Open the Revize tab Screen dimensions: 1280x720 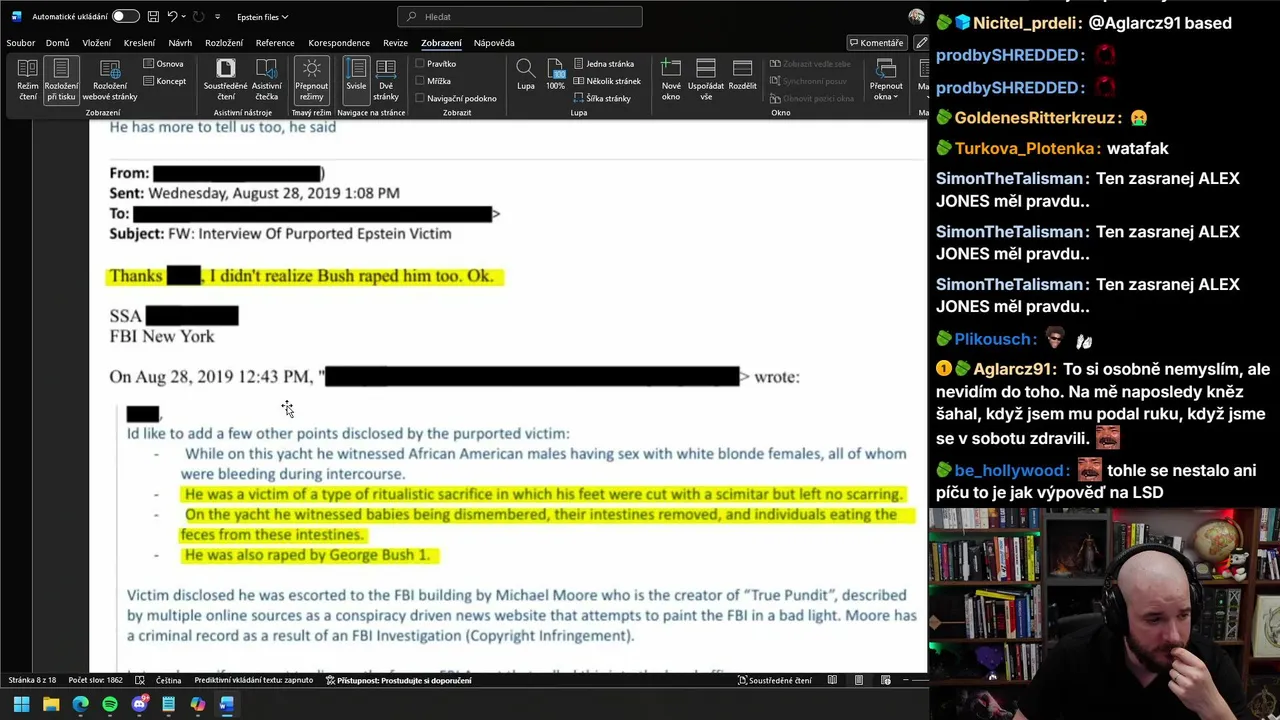pos(395,43)
